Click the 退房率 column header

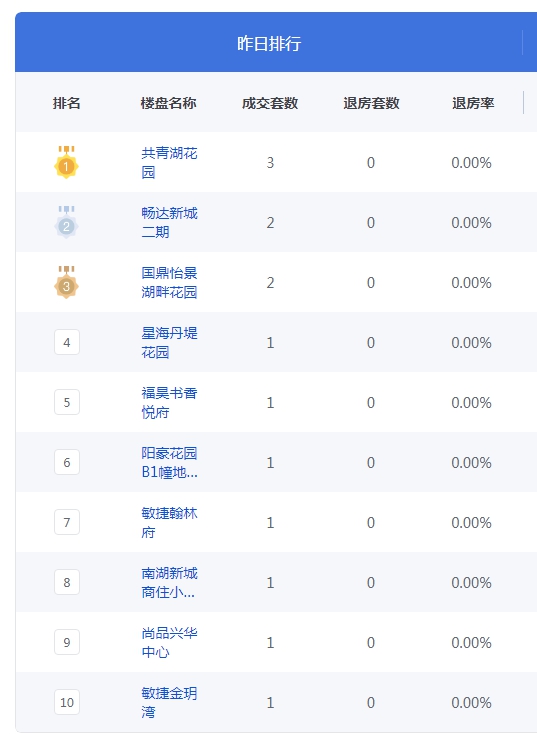pyautogui.click(x=473, y=103)
